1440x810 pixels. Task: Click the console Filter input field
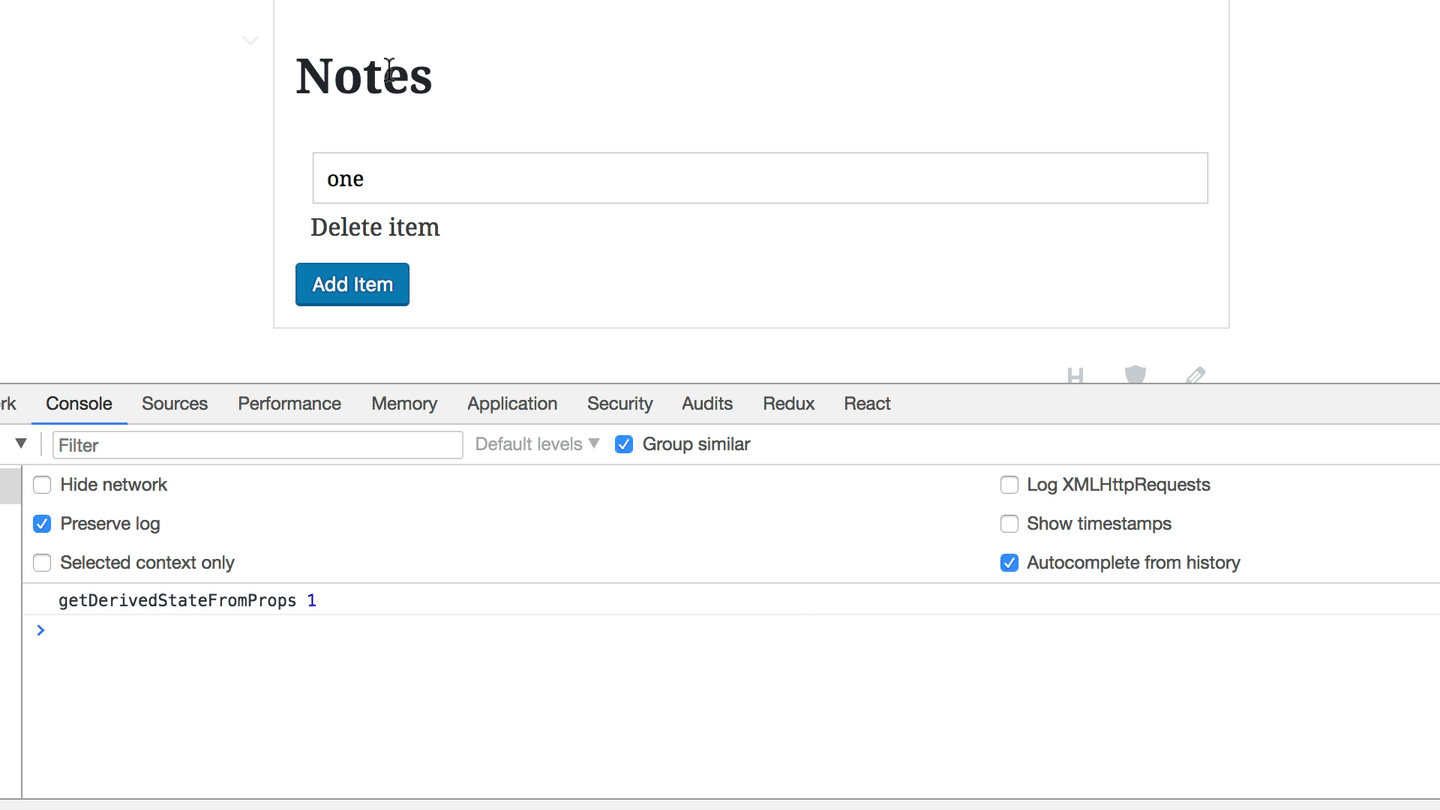coord(258,445)
